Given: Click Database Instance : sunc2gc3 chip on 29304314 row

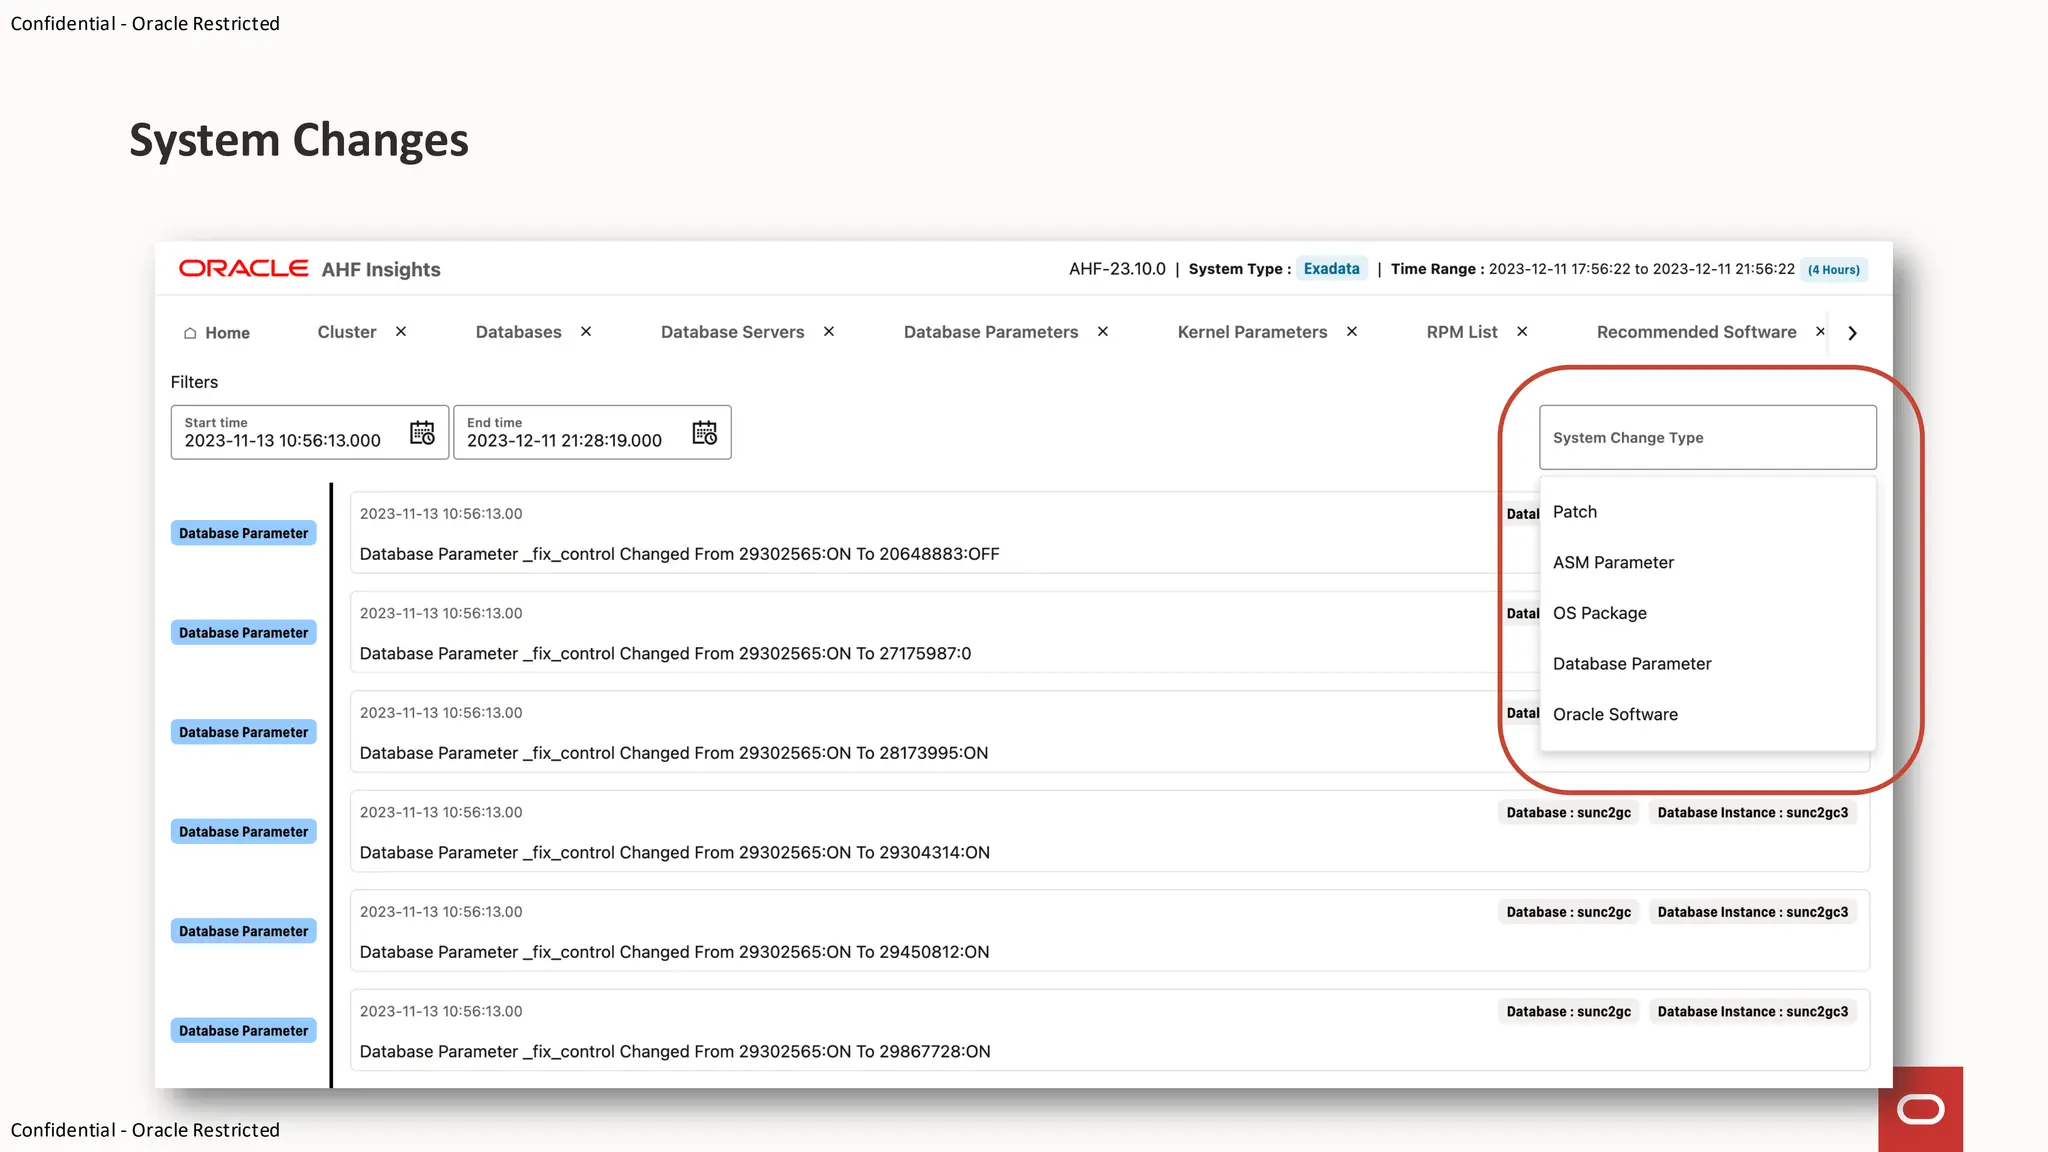Looking at the screenshot, I should click(x=1752, y=813).
